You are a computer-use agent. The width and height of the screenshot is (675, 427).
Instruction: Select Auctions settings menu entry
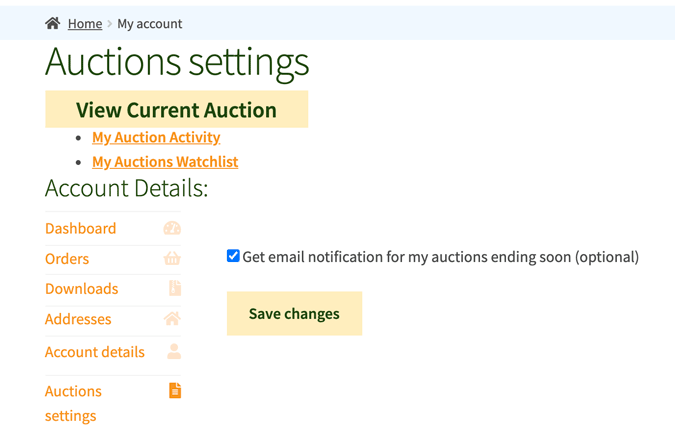point(73,403)
